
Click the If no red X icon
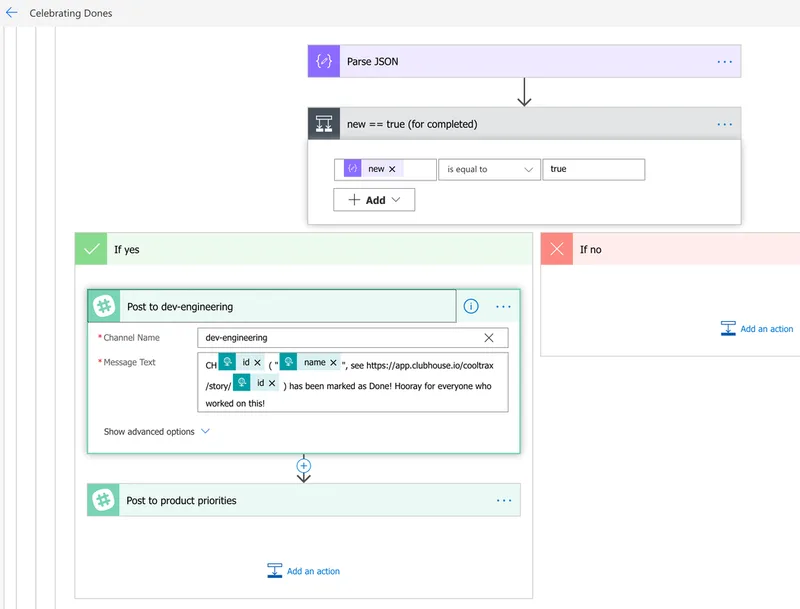point(557,249)
